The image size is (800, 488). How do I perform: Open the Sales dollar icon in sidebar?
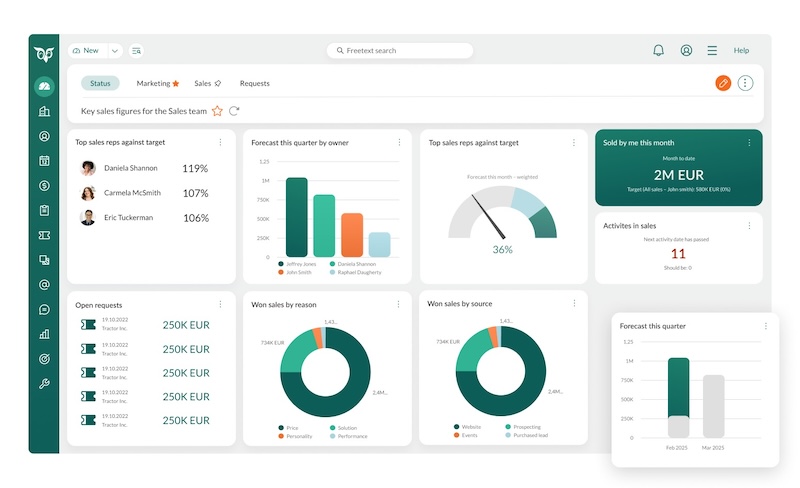click(44, 185)
